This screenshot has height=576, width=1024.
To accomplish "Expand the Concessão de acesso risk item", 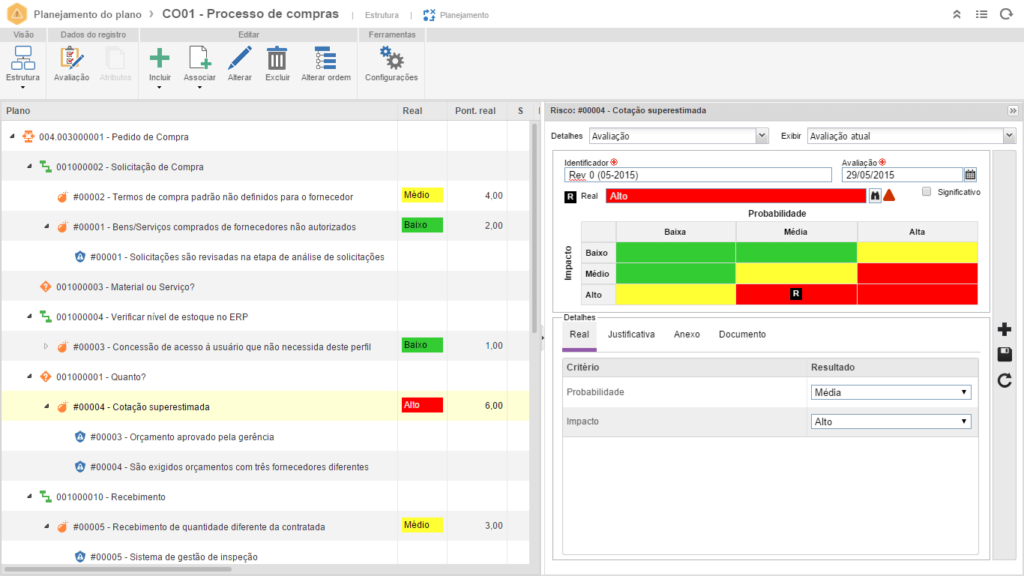I will coord(45,347).
